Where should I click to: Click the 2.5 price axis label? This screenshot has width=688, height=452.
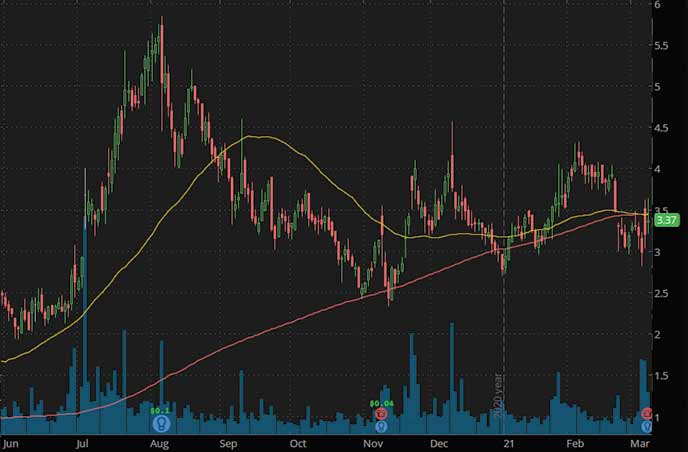click(x=661, y=293)
